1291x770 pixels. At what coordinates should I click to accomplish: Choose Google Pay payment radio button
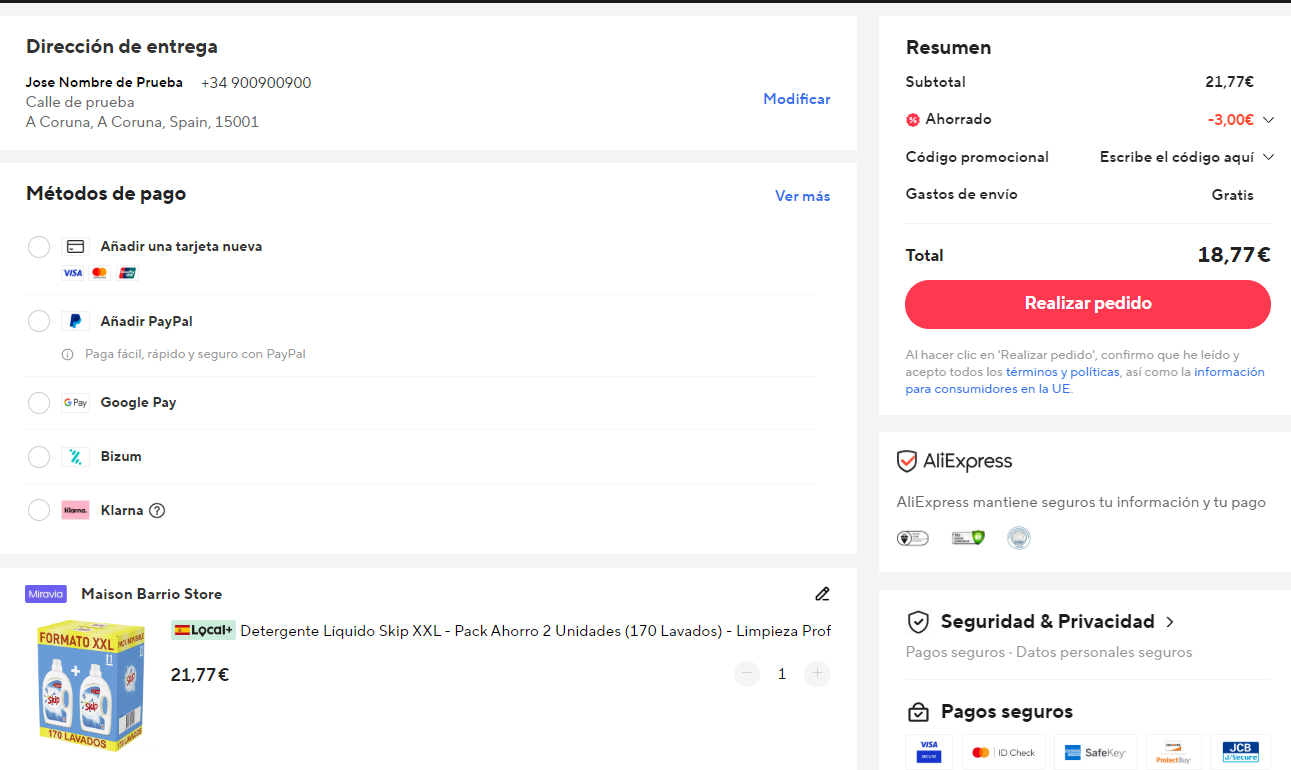[x=39, y=403]
